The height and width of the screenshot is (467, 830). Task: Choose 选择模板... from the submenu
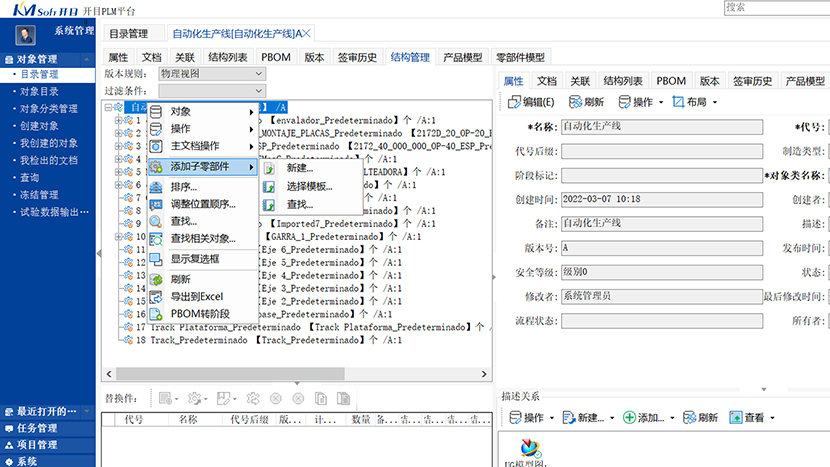[309, 186]
